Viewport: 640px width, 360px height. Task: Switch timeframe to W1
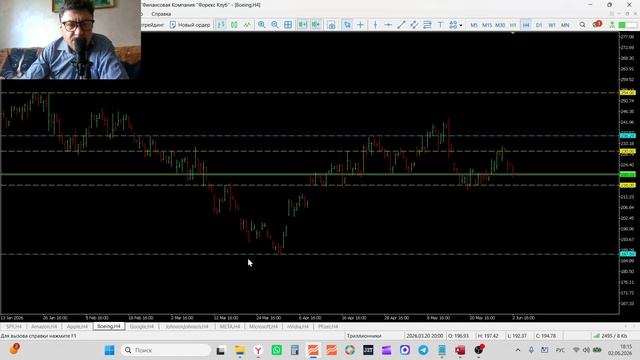[x=552, y=25]
